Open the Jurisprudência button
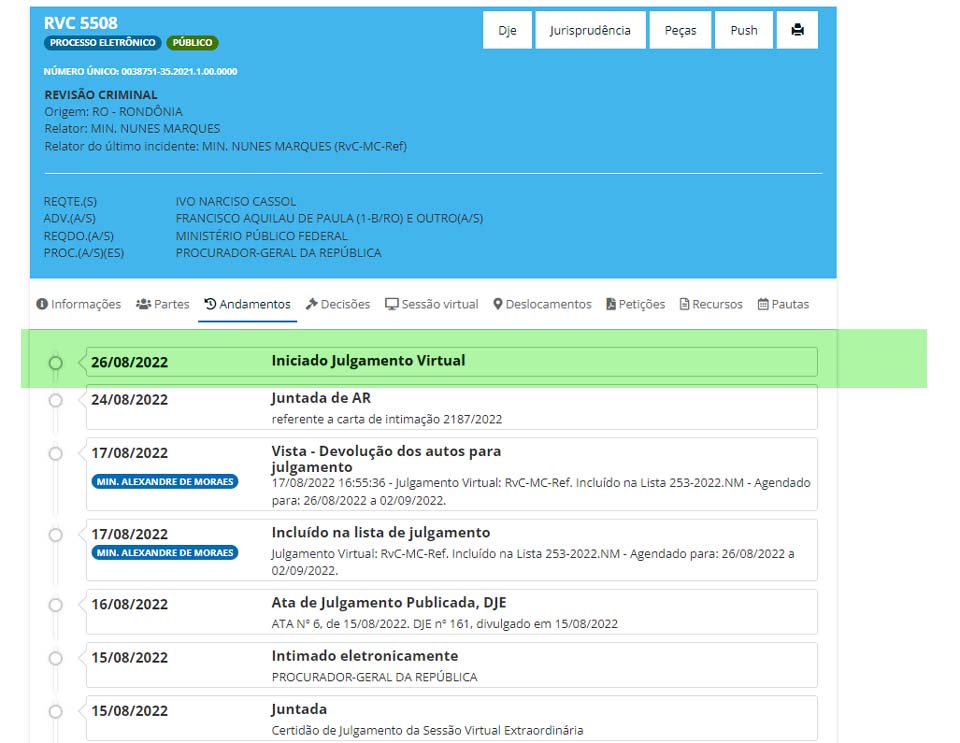The height and width of the screenshot is (743, 960). [x=590, y=30]
